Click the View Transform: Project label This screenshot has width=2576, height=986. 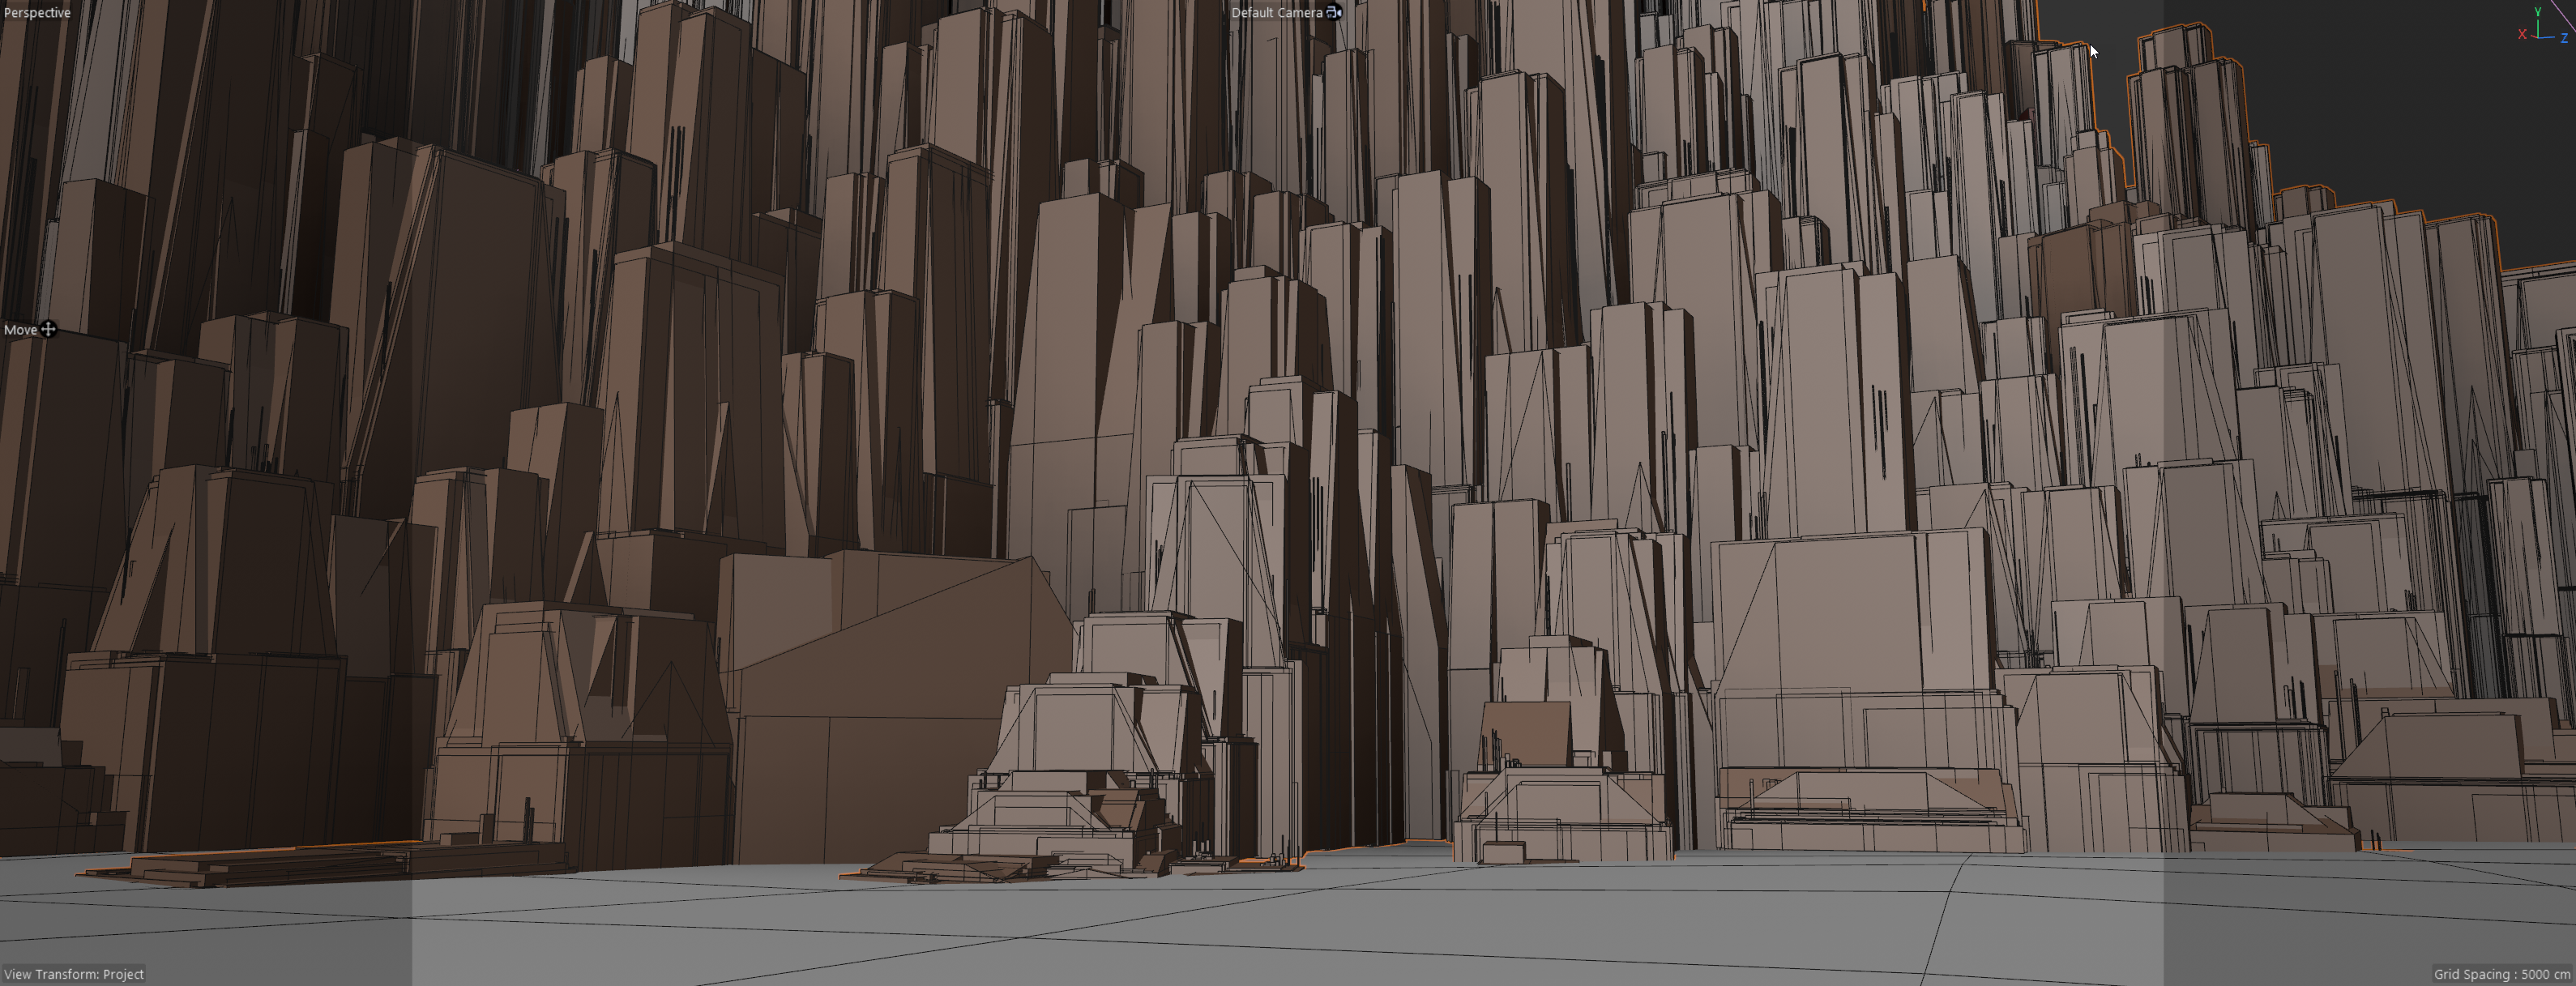coord(74,974)
